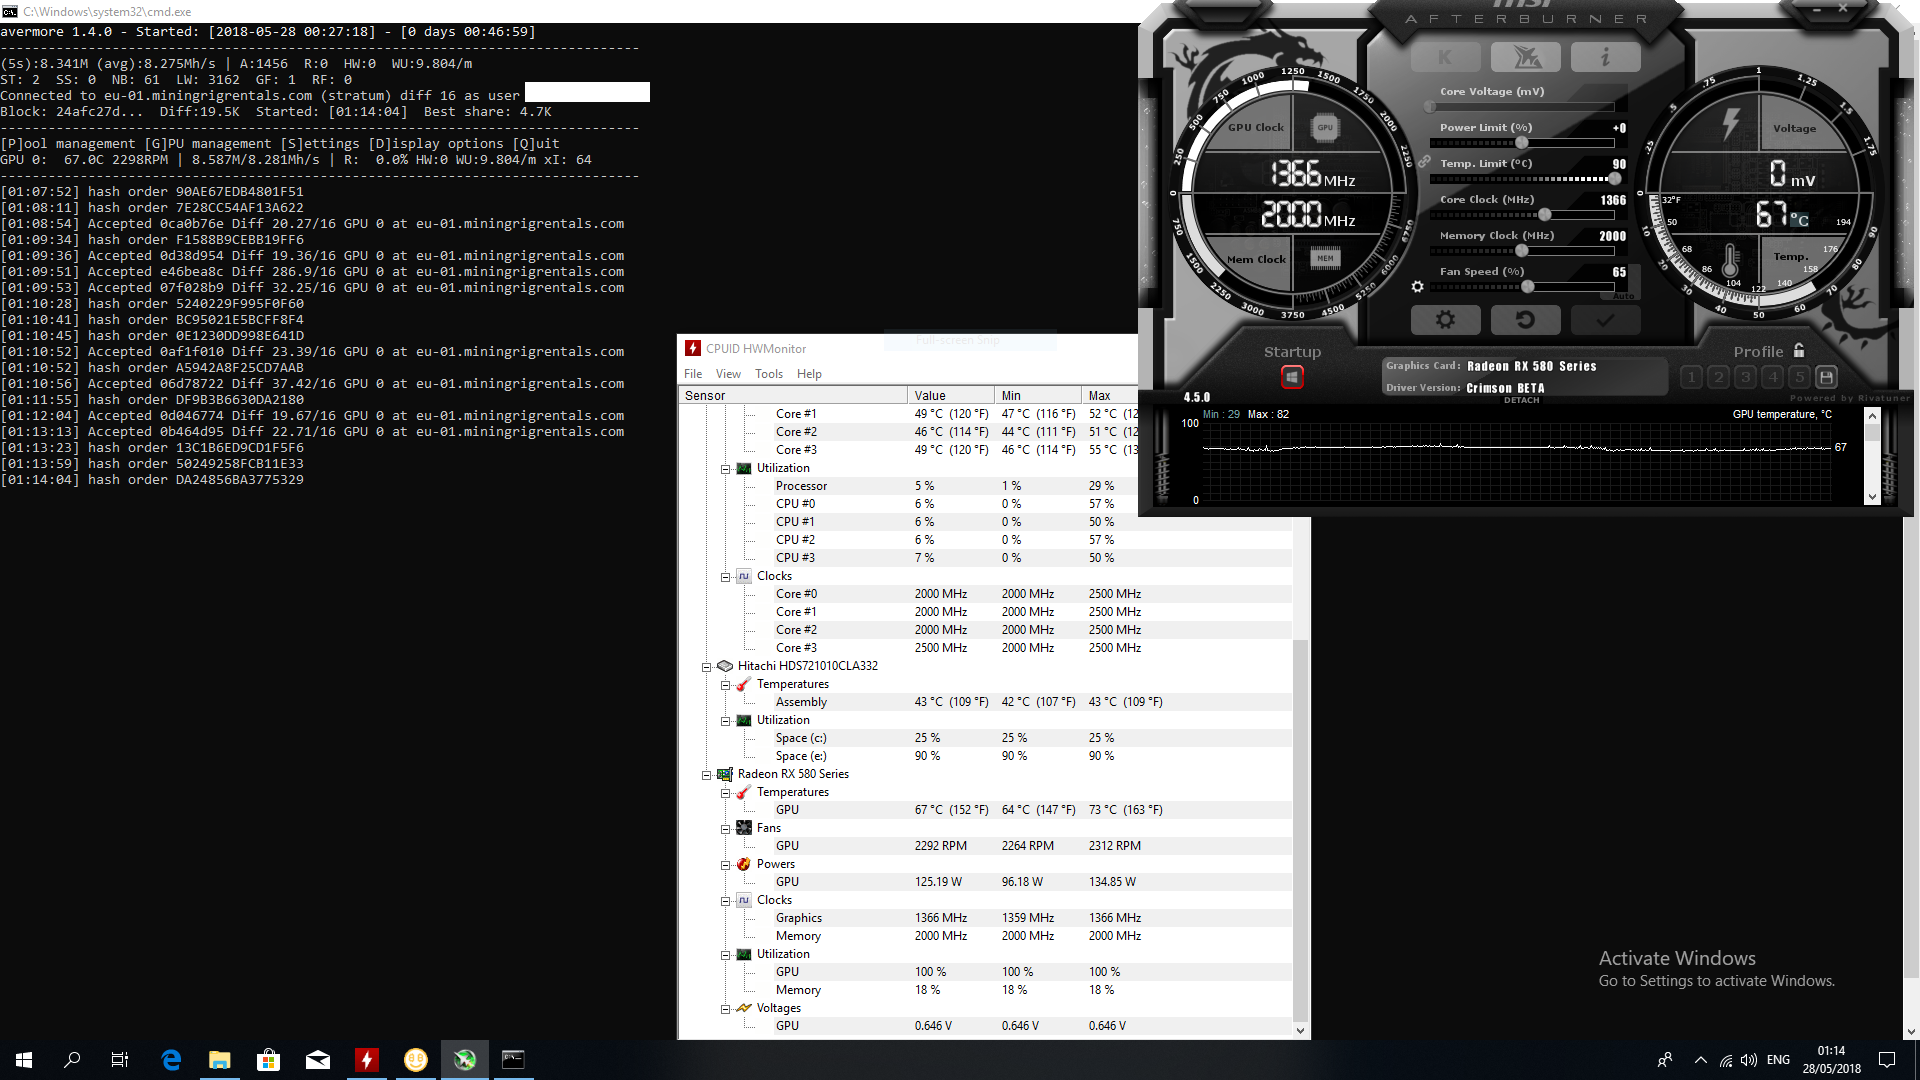Select profile slot 1 in Afterburner
Viewport: 1920px width, 1080px height.
1691,377
